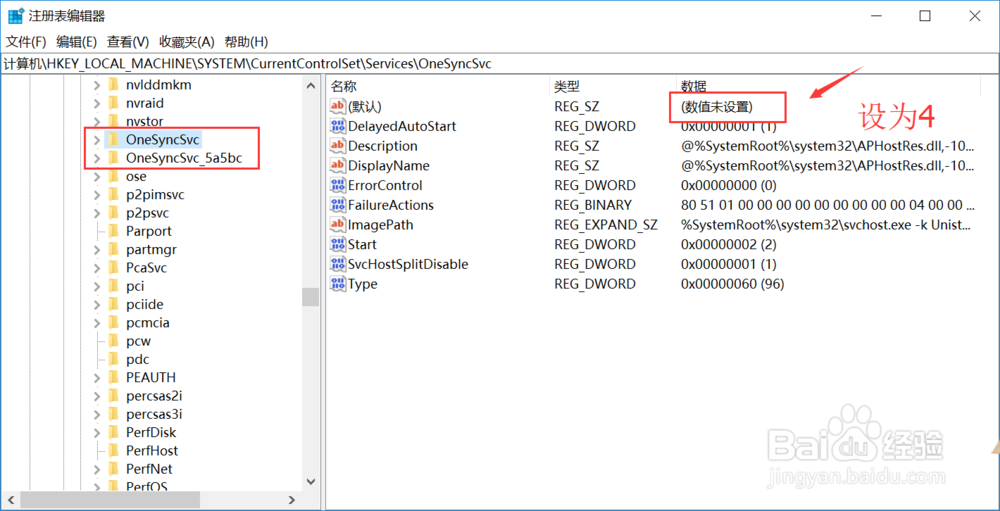This screenshot has height=511, width=1000.
Task: Select the OneSyncSvc_5a5bc folder icon
Action: click(x=114, y=158)
